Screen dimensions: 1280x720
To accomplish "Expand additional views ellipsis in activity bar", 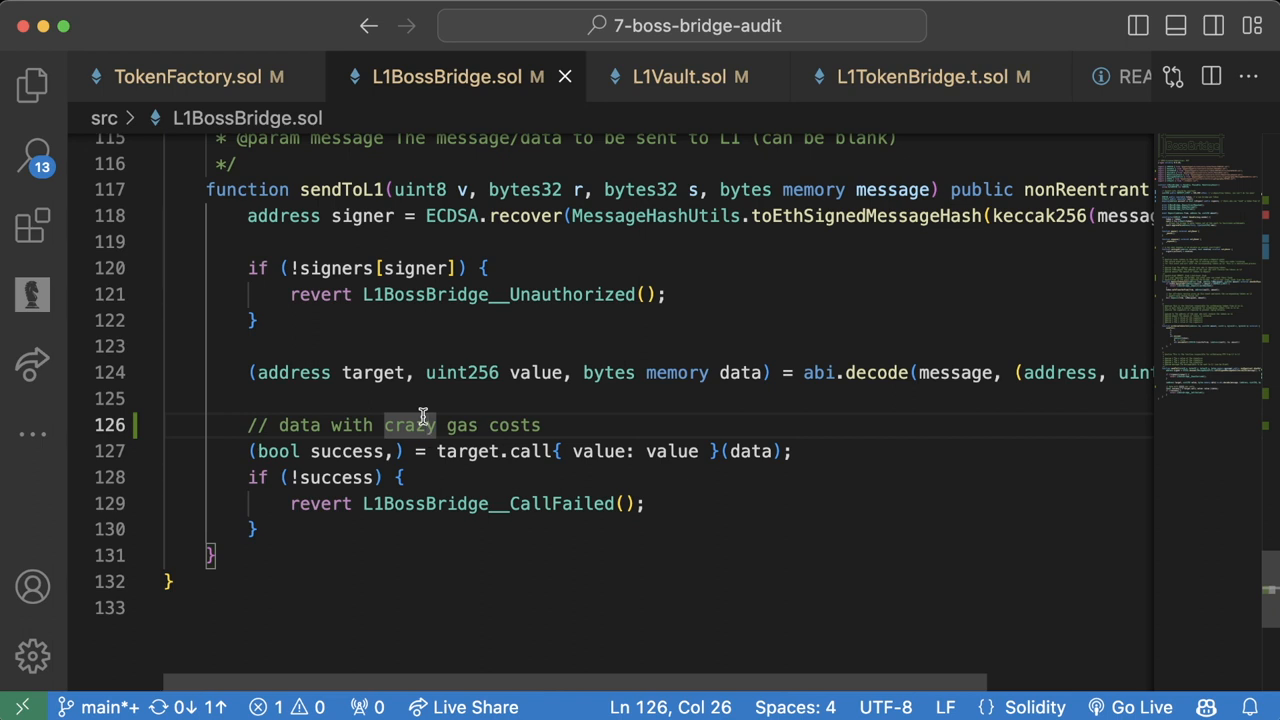I will point(32,434).
